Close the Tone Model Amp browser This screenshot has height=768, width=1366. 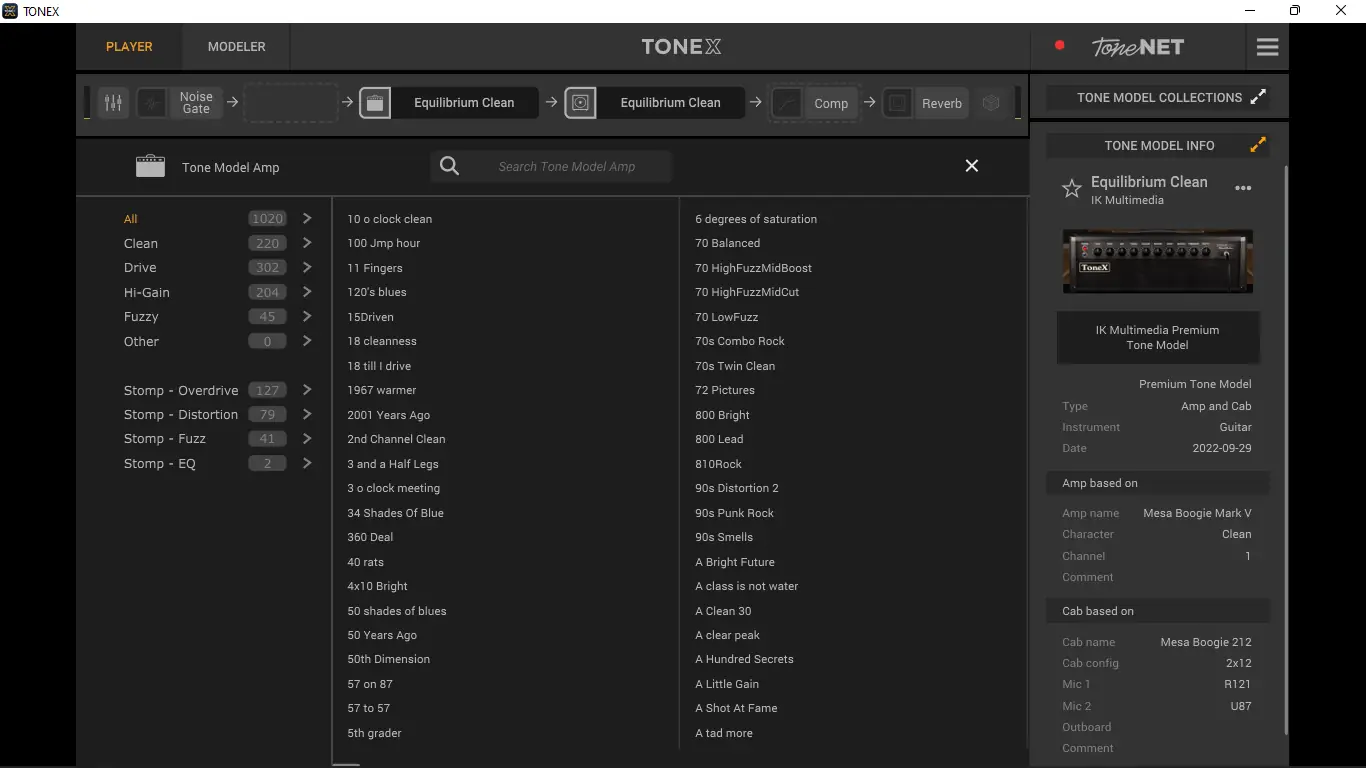(972, 166)
